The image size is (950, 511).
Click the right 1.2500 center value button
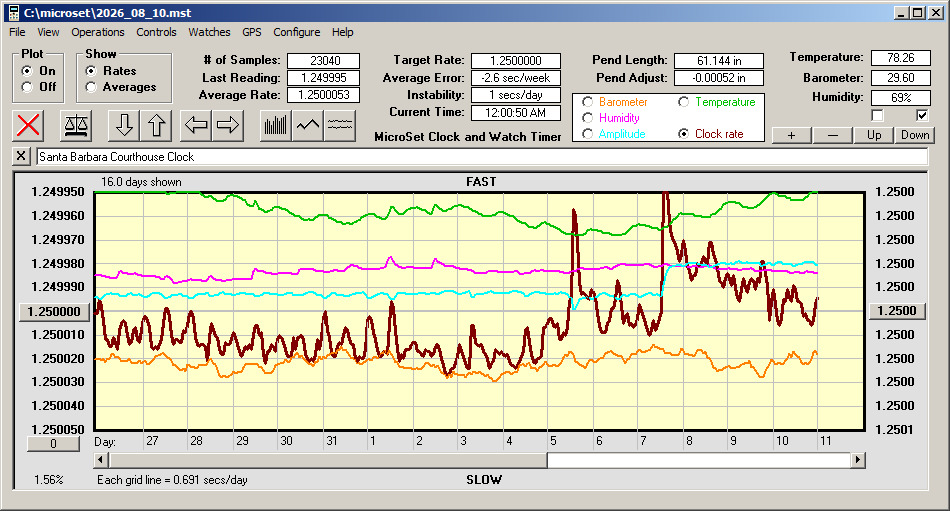click(897, 311)
